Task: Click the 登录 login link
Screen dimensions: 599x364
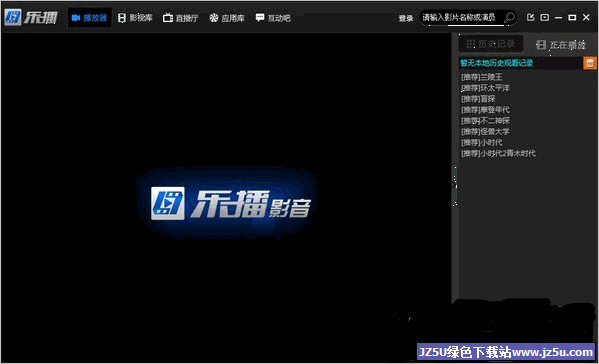Action: (x=406, y=18)
